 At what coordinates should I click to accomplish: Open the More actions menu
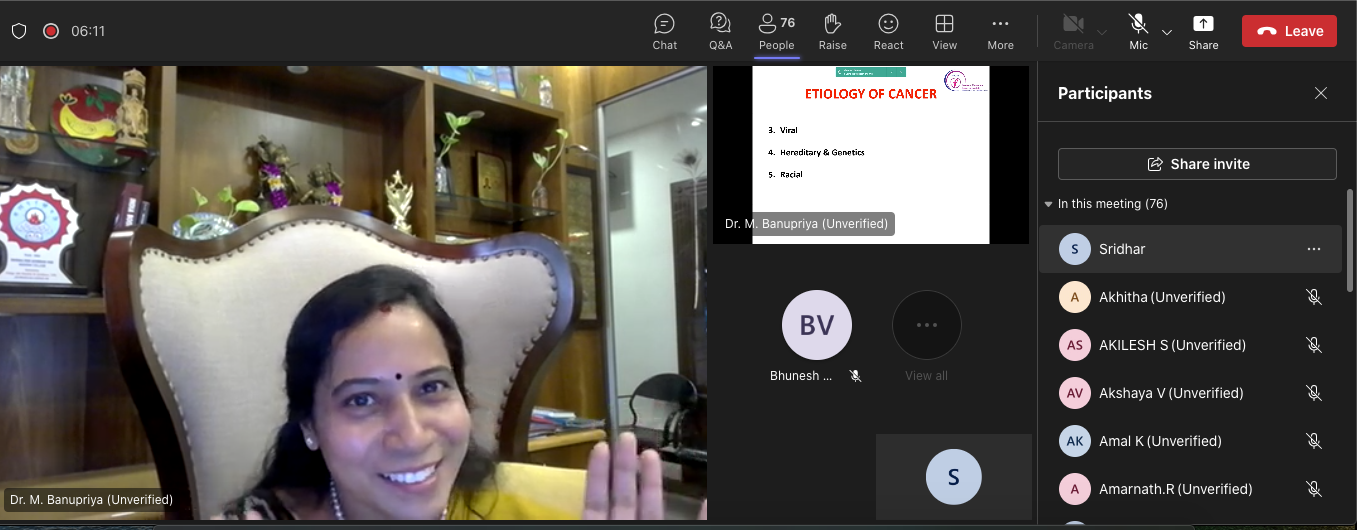pos(1000,31)
